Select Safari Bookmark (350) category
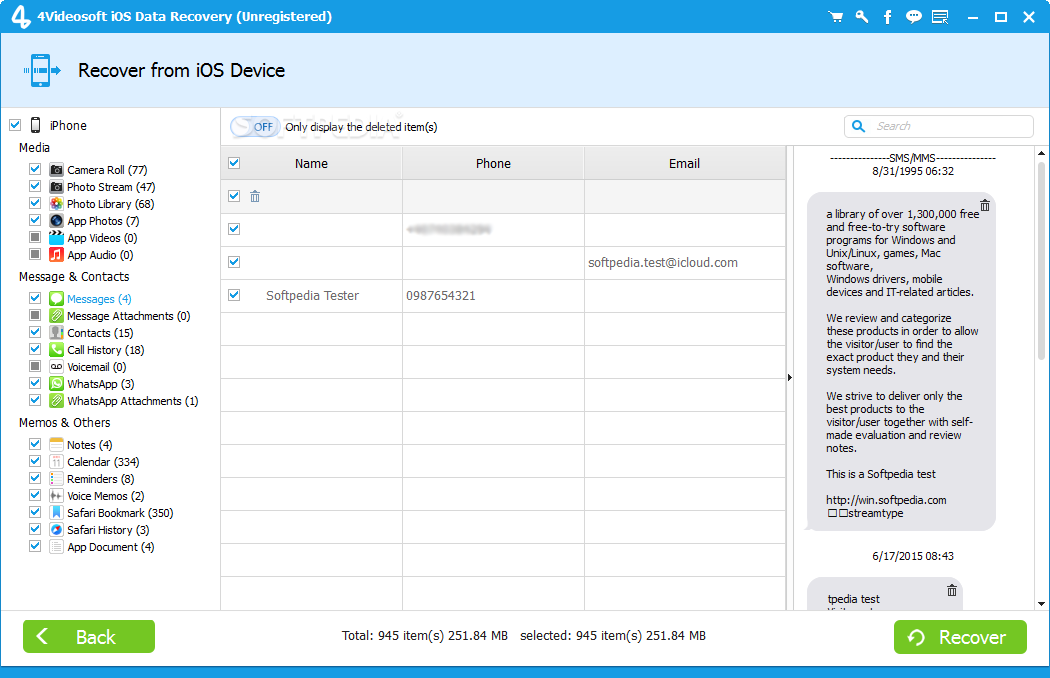 [x=120, y=513]
